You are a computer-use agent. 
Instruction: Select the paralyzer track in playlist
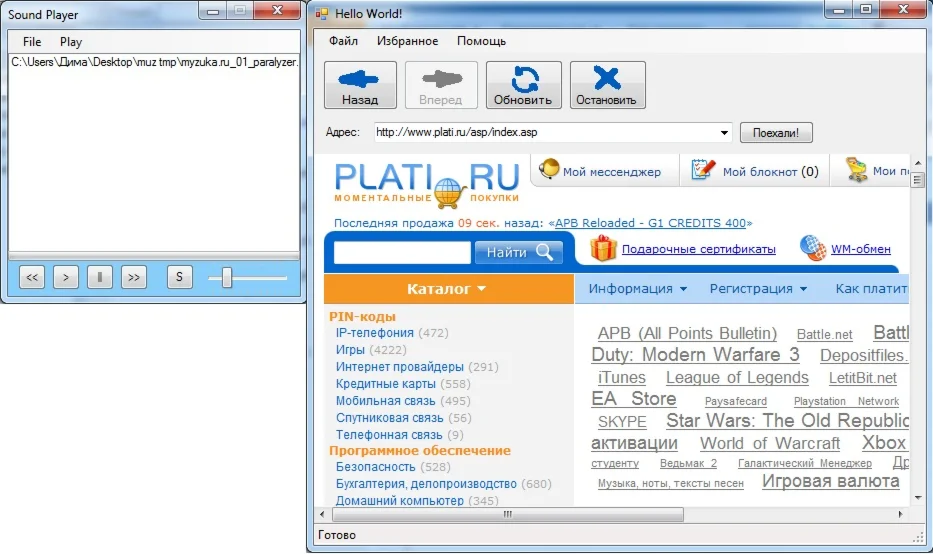154,62
